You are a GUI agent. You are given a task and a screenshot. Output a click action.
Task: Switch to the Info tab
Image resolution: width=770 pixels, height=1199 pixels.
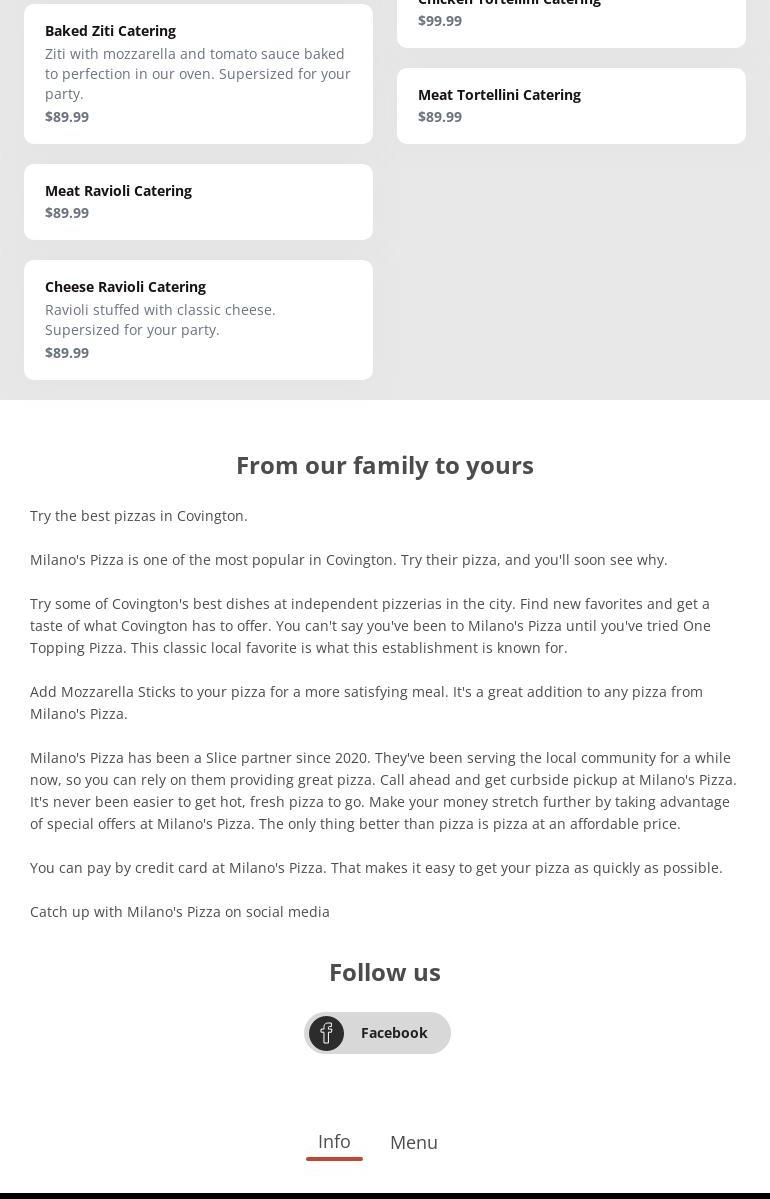click(334, 1141)
